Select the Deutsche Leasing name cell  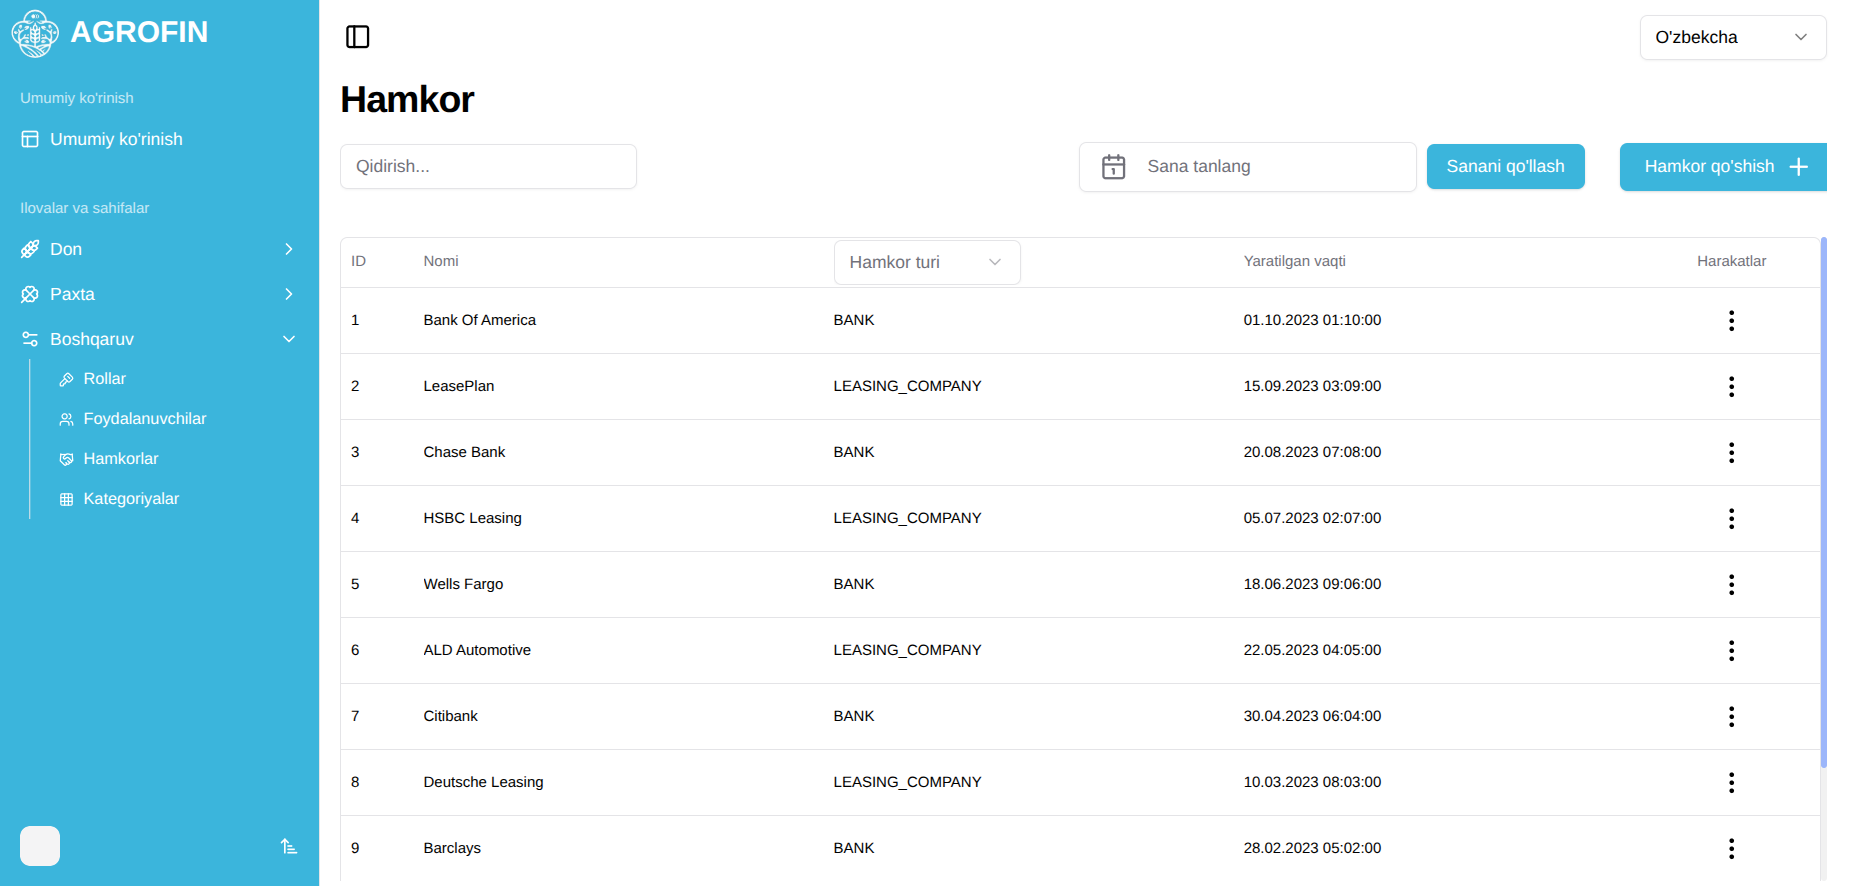(483, 782)
